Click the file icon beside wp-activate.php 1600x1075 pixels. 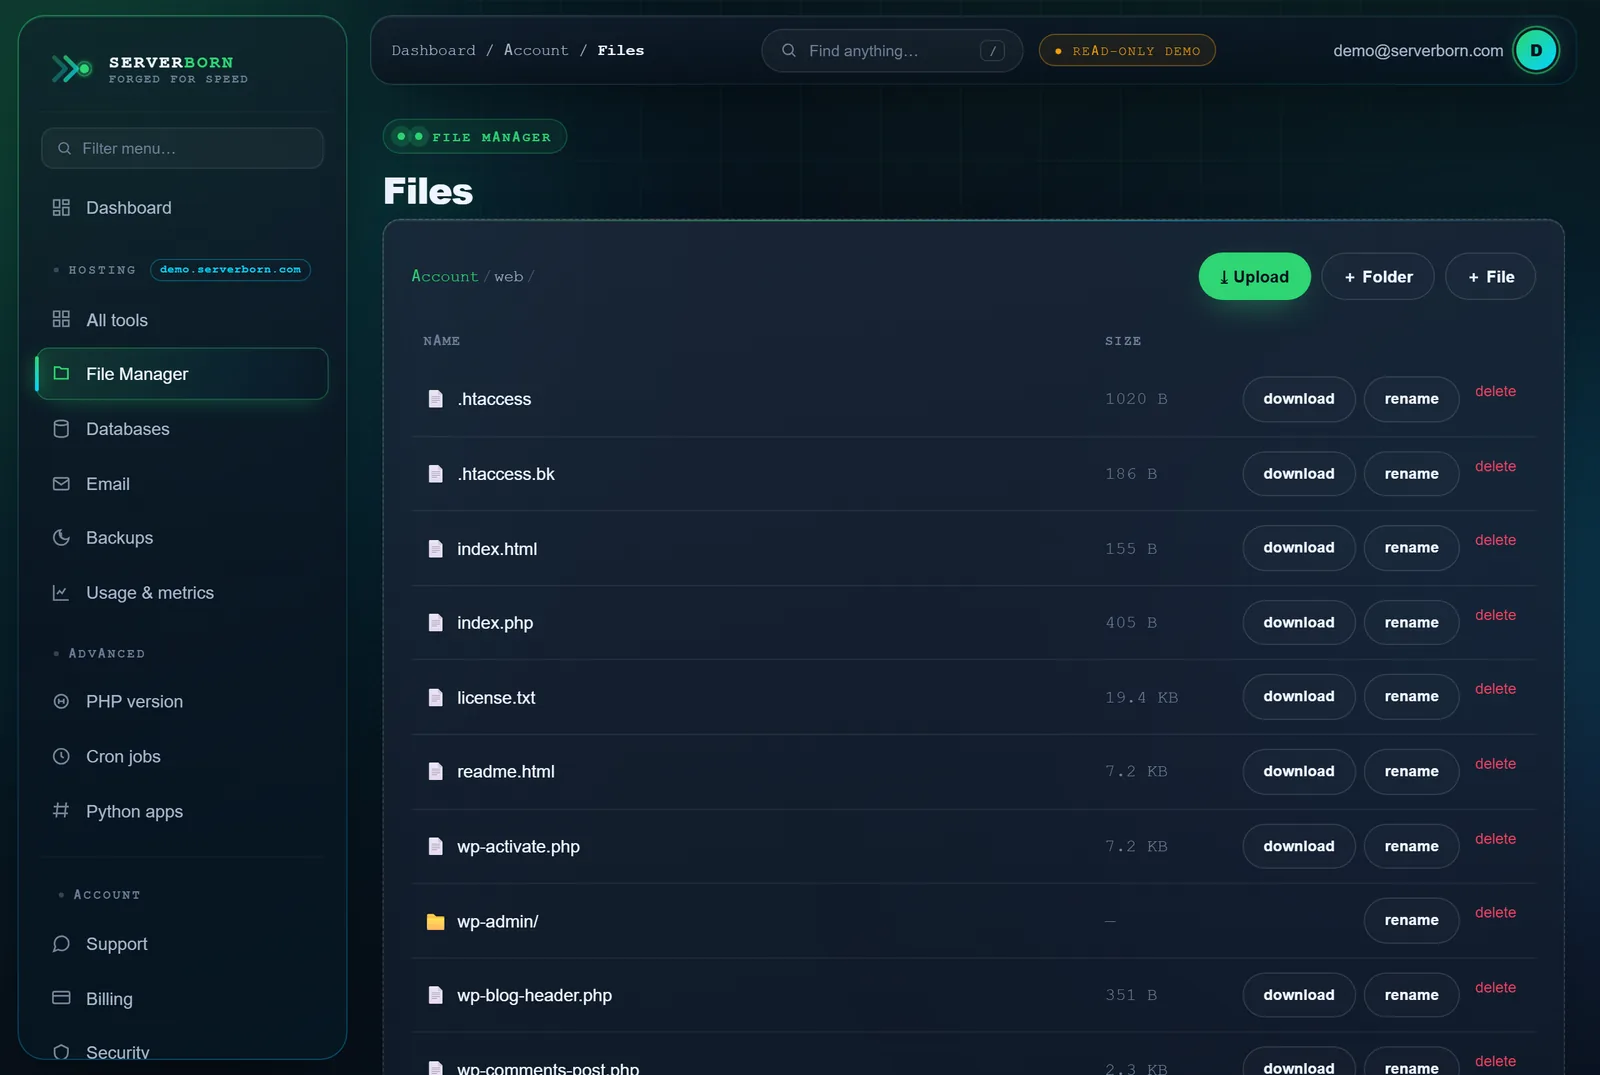point(436,846)
